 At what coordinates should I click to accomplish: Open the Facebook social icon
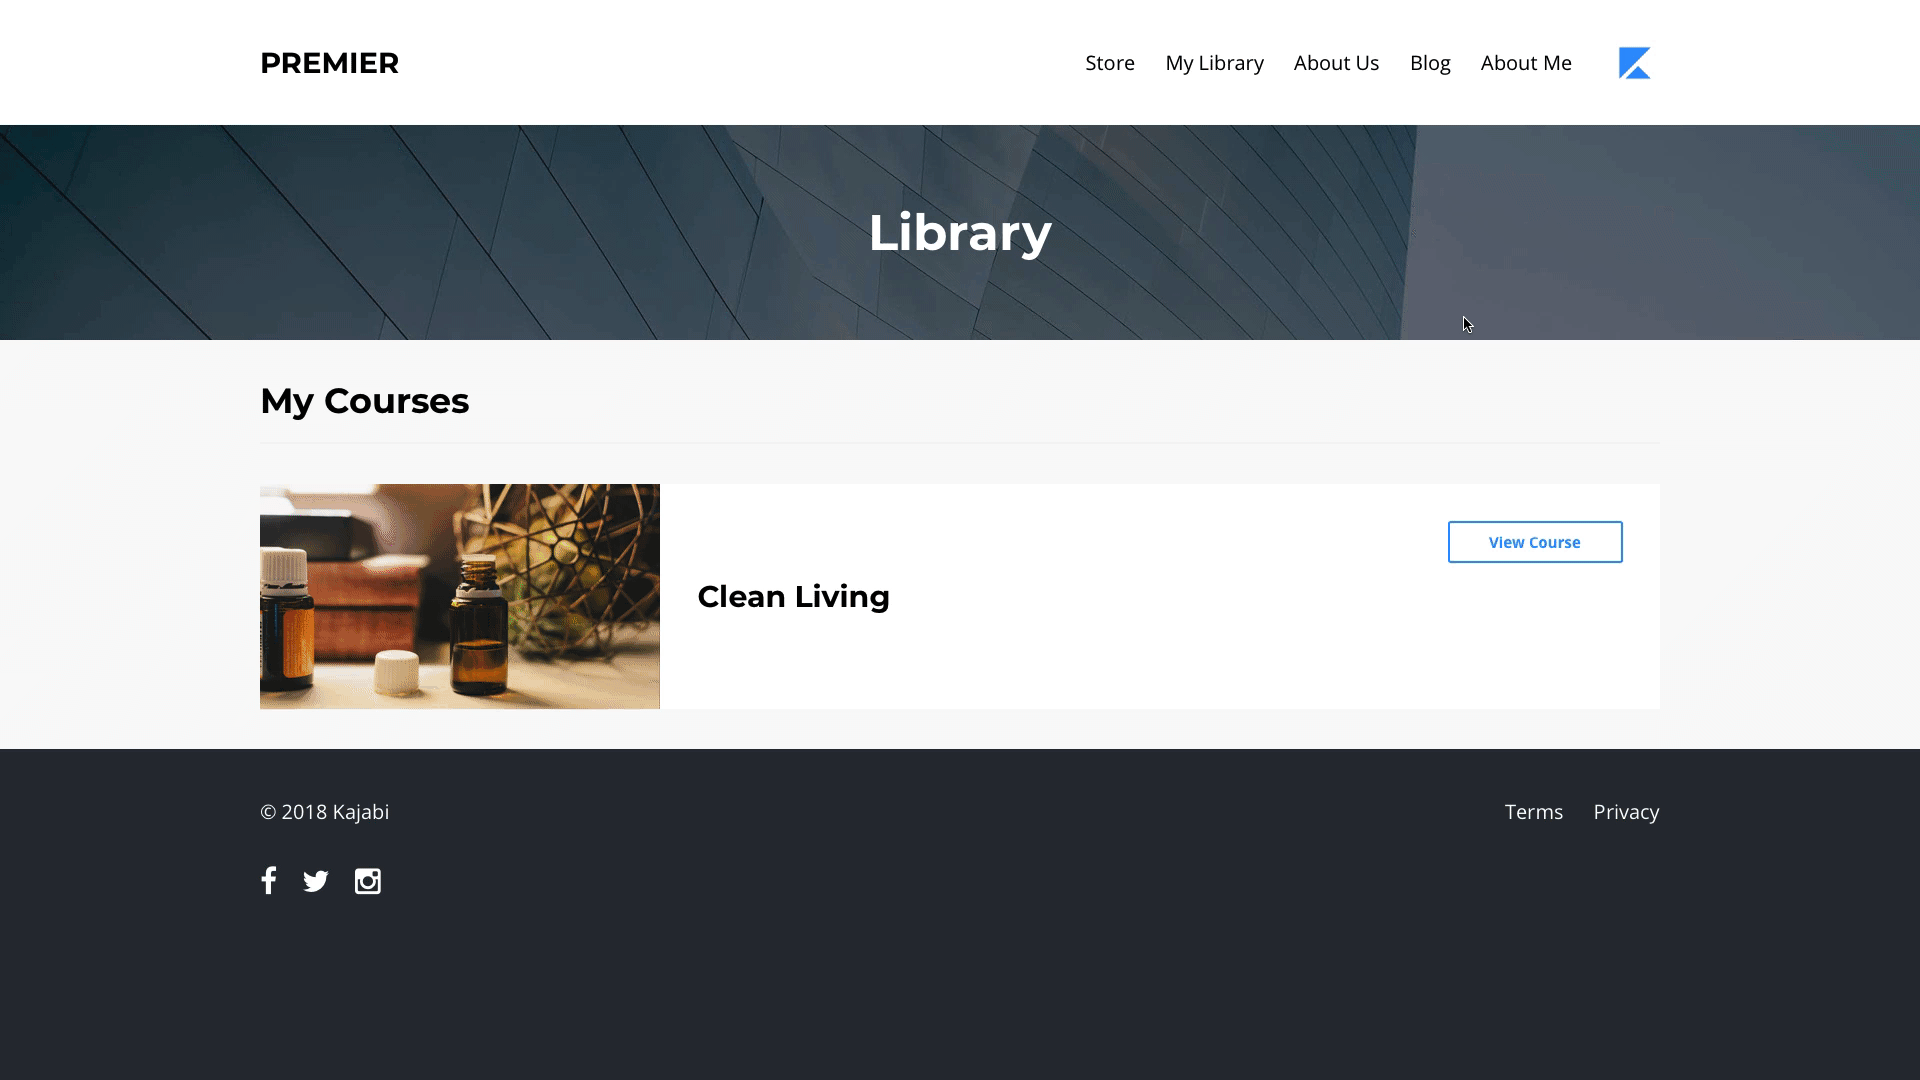tap(268, 881)
